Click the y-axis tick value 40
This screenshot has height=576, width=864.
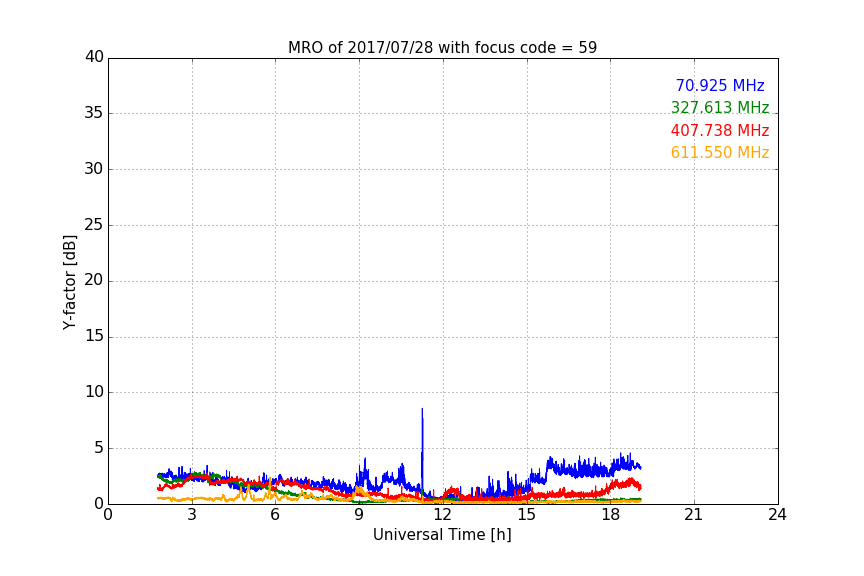94,57
